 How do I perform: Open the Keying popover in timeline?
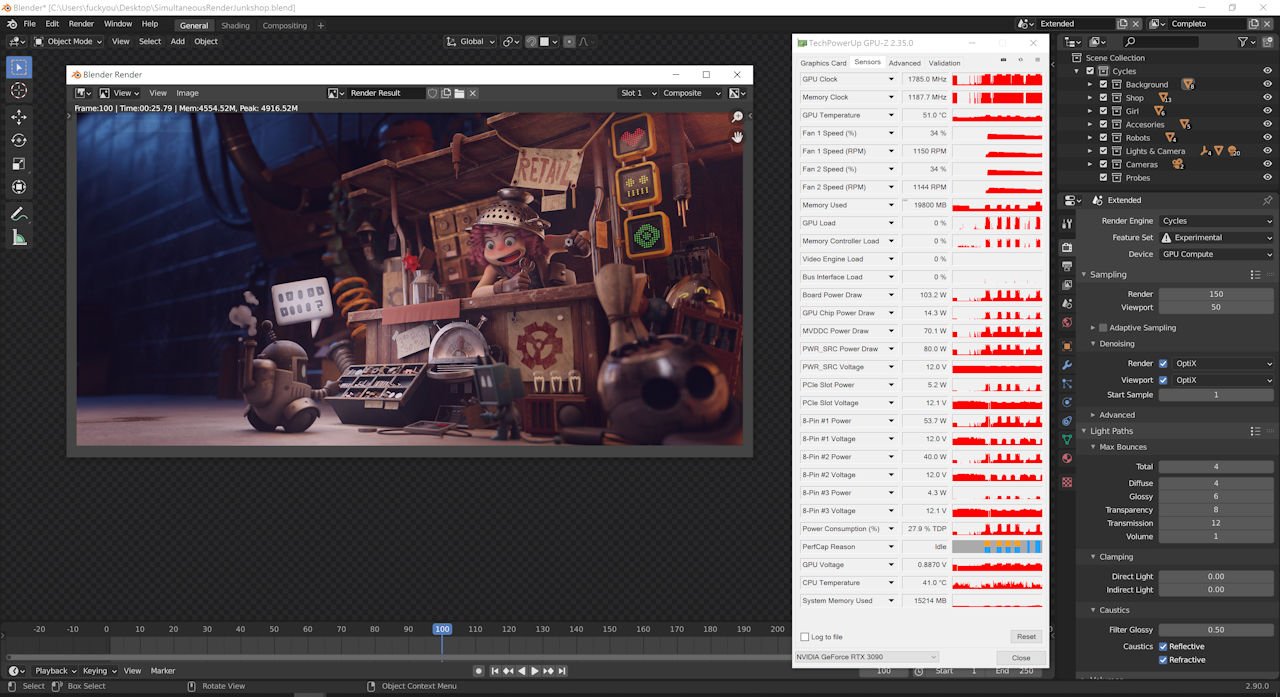coord(98,671)
